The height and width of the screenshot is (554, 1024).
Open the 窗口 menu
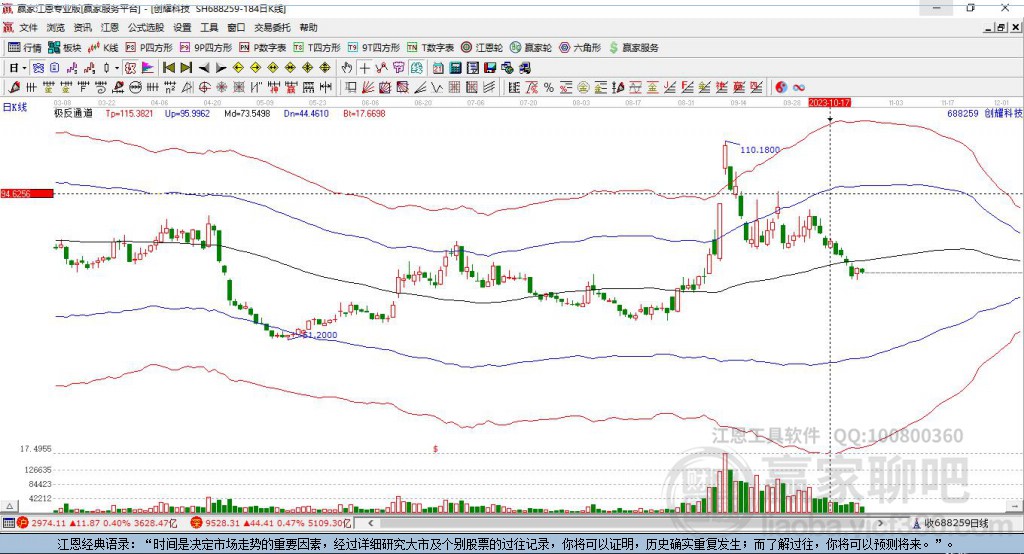coord(236,27)
